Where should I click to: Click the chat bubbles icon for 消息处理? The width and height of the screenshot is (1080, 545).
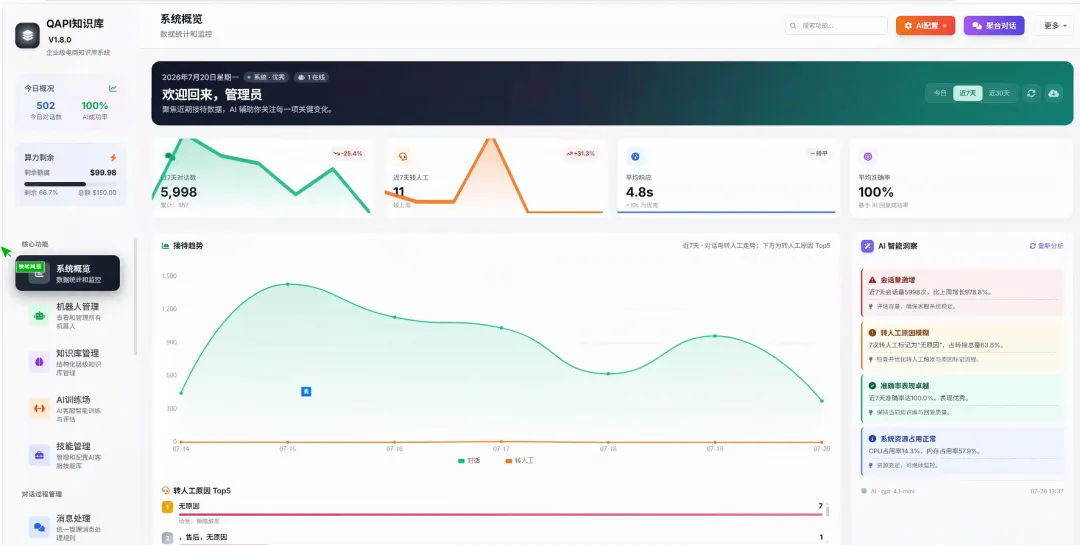point(39,526)
